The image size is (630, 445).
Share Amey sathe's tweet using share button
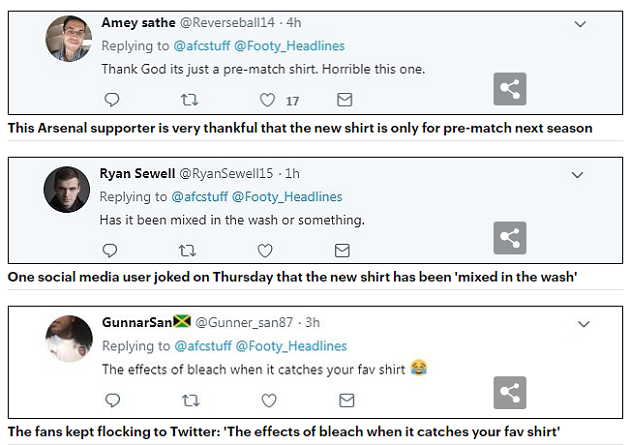[x=510, y=89]
